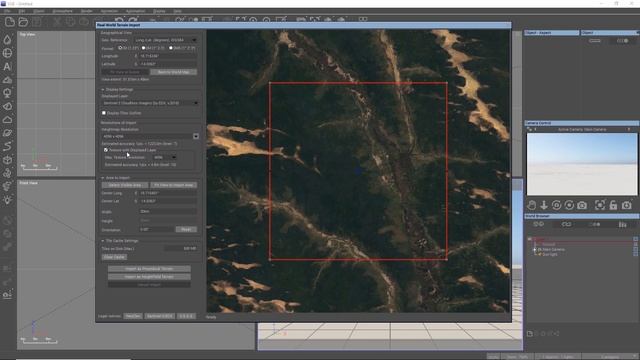640x360 pixels.
Task: Click the Orientation input field
Action: click(156, 229)
